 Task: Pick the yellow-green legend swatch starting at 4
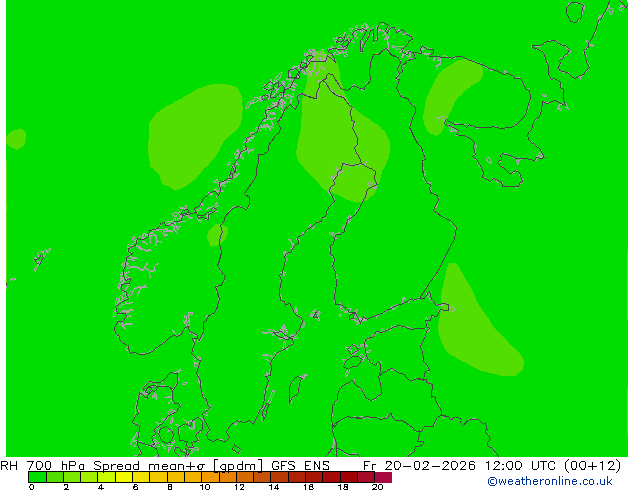[x=107, y=477]
